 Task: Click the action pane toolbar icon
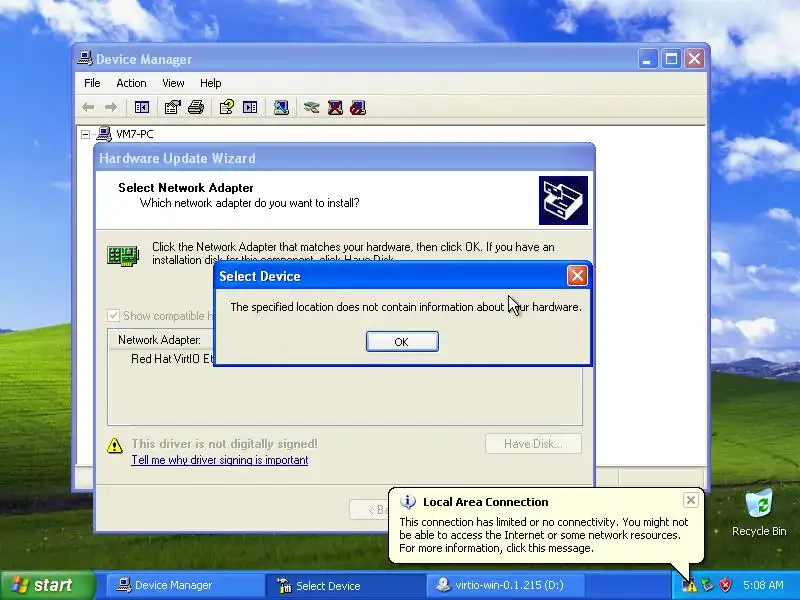click(250, 107)
